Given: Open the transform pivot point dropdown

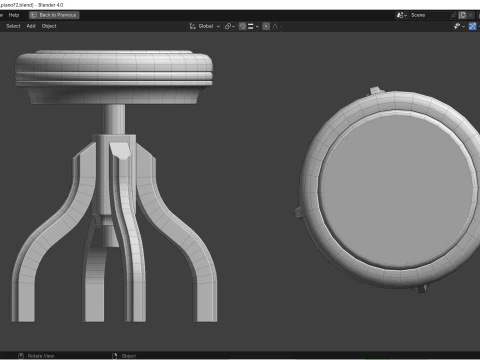Looking at the screenshot, I should click(x=230, y=26).
